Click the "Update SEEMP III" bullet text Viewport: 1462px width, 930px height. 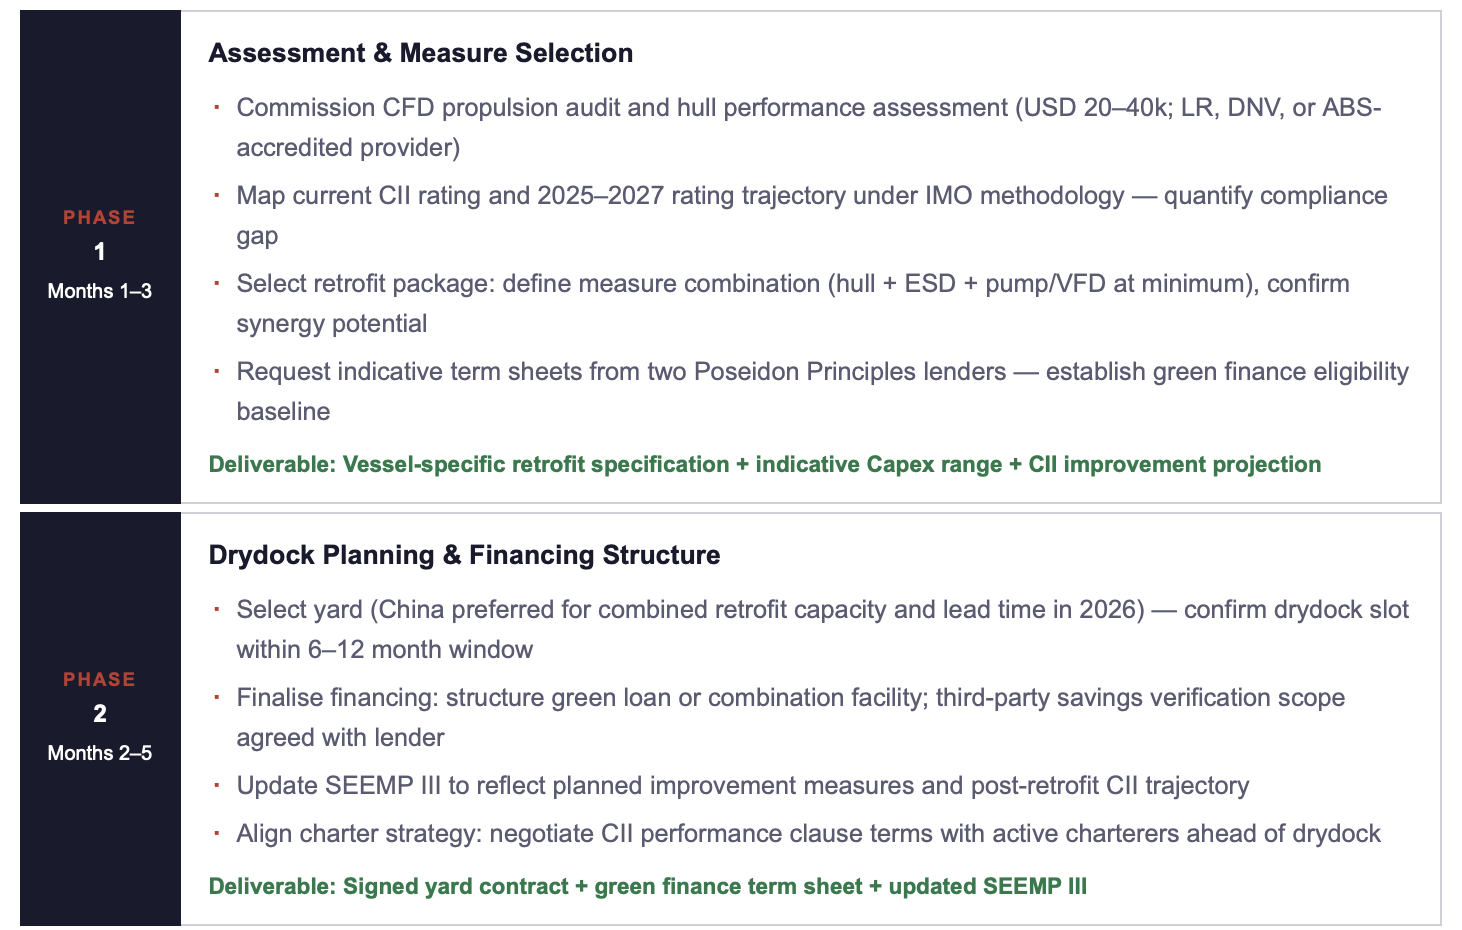742,786
